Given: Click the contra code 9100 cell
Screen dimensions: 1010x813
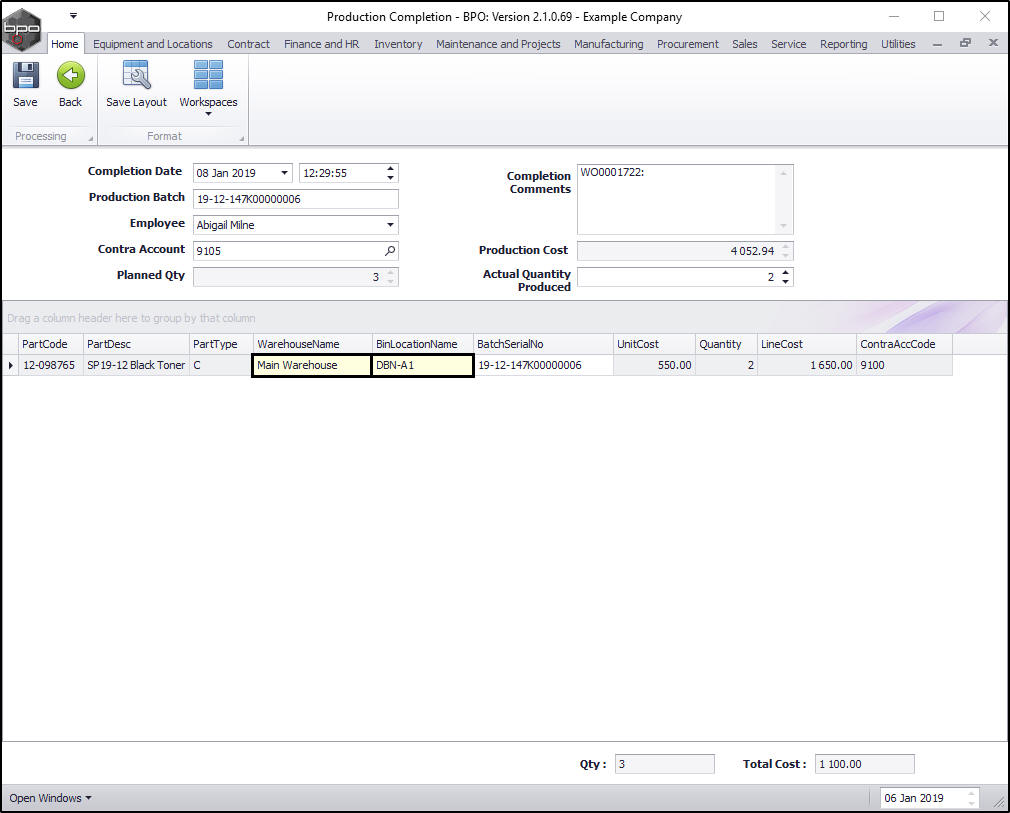Looking at the screenshot, I should [x=904, y=365].
